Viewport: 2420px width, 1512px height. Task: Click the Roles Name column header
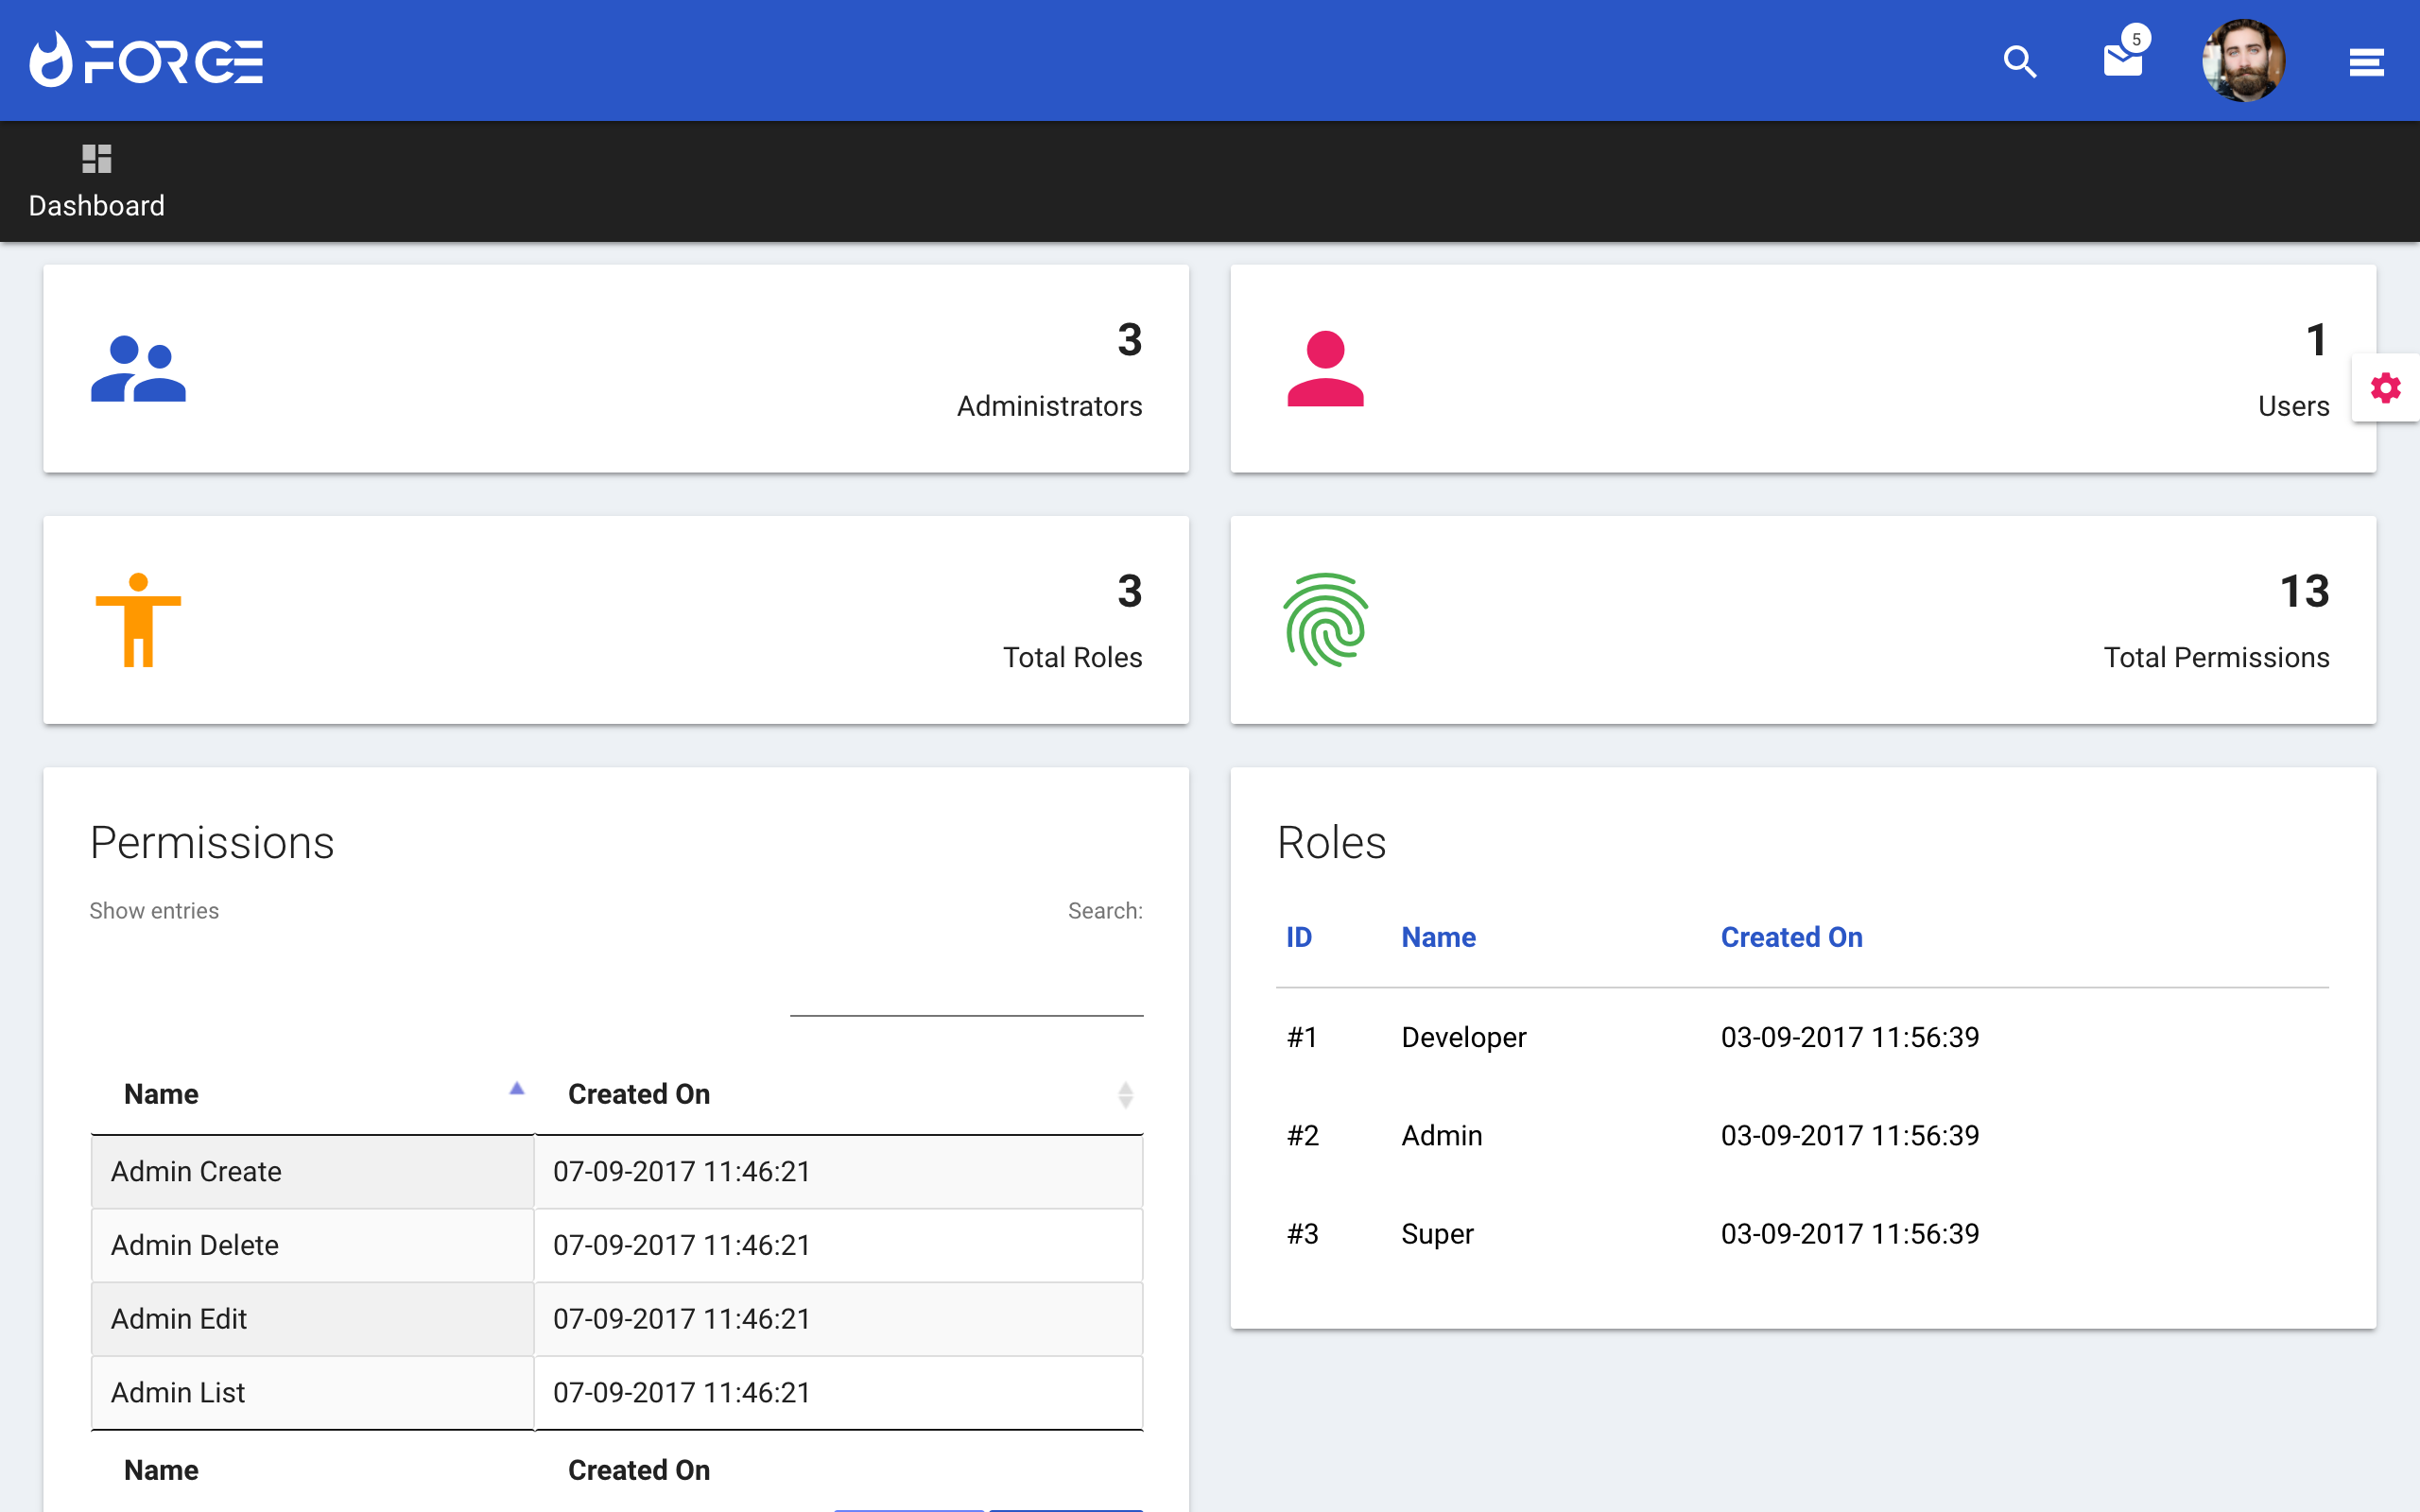point(1438,937)
